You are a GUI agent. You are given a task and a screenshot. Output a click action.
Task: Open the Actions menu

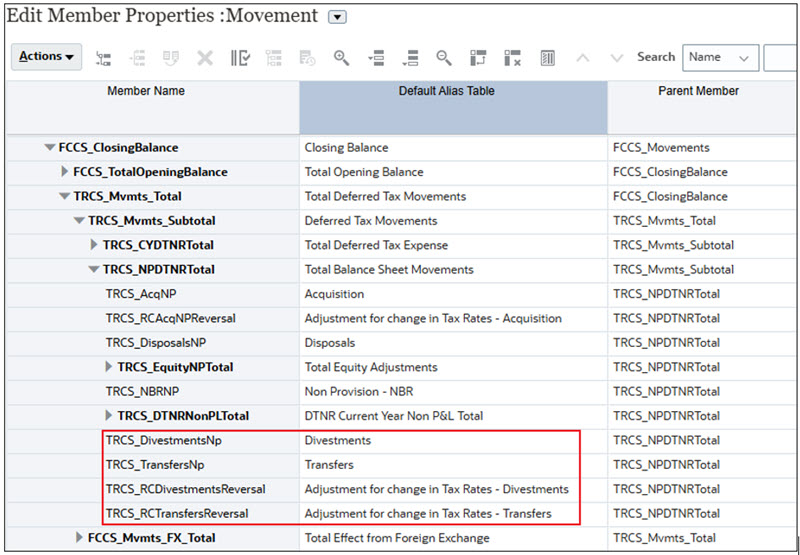(46, 57)
